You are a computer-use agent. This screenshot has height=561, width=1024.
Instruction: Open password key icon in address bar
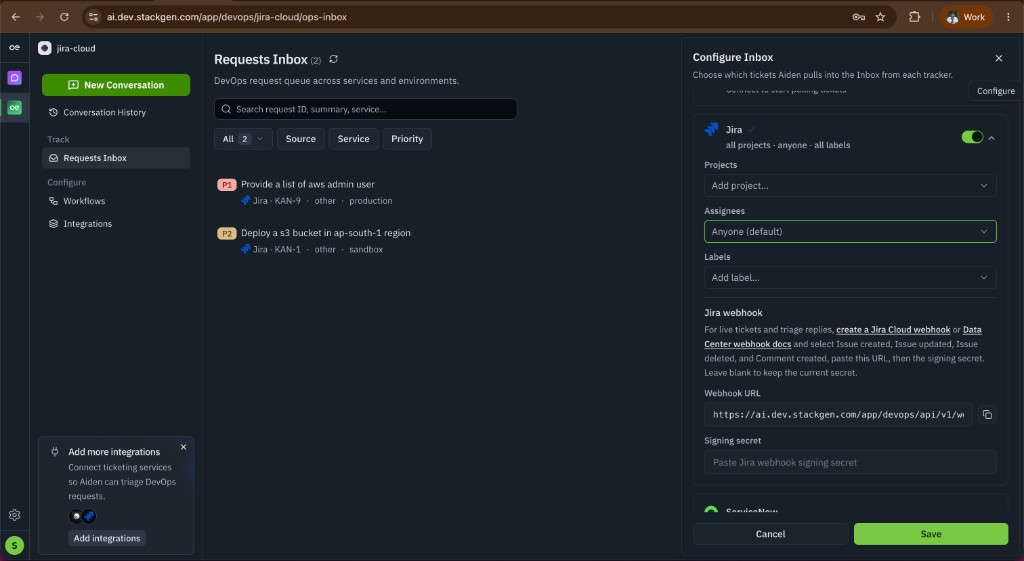tap(859, 17)
